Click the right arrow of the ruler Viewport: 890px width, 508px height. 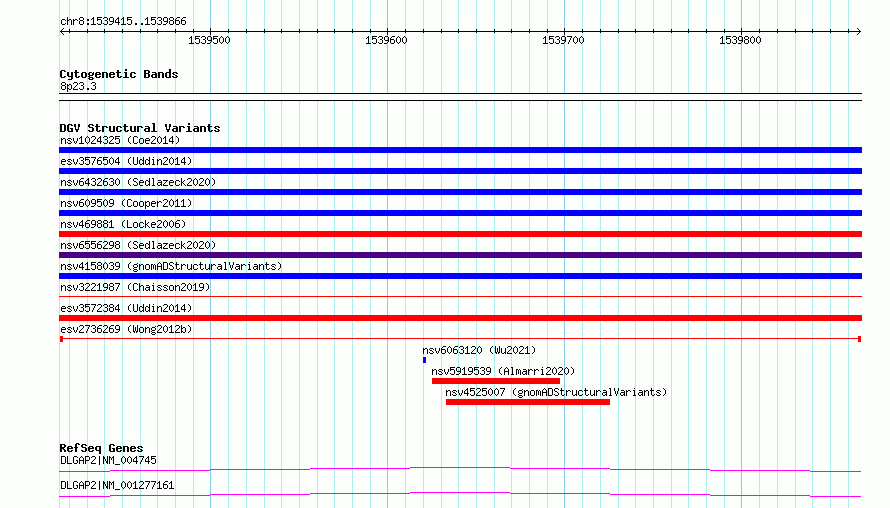pos(858,32)
